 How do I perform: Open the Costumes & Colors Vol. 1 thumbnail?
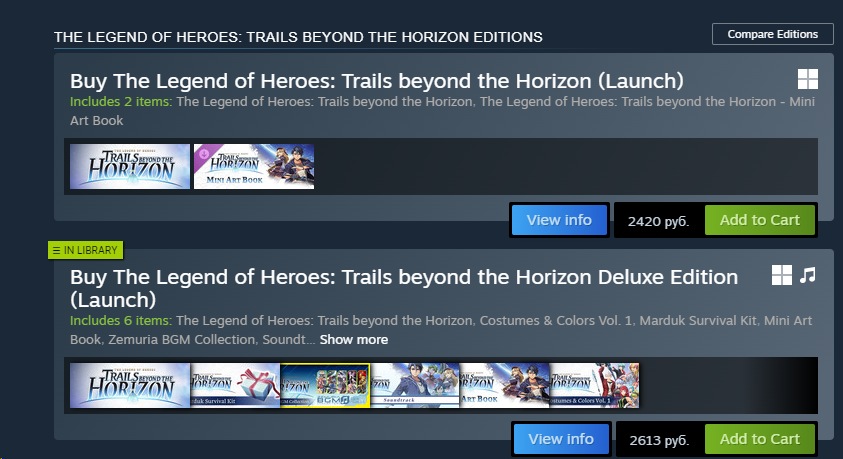594,385
